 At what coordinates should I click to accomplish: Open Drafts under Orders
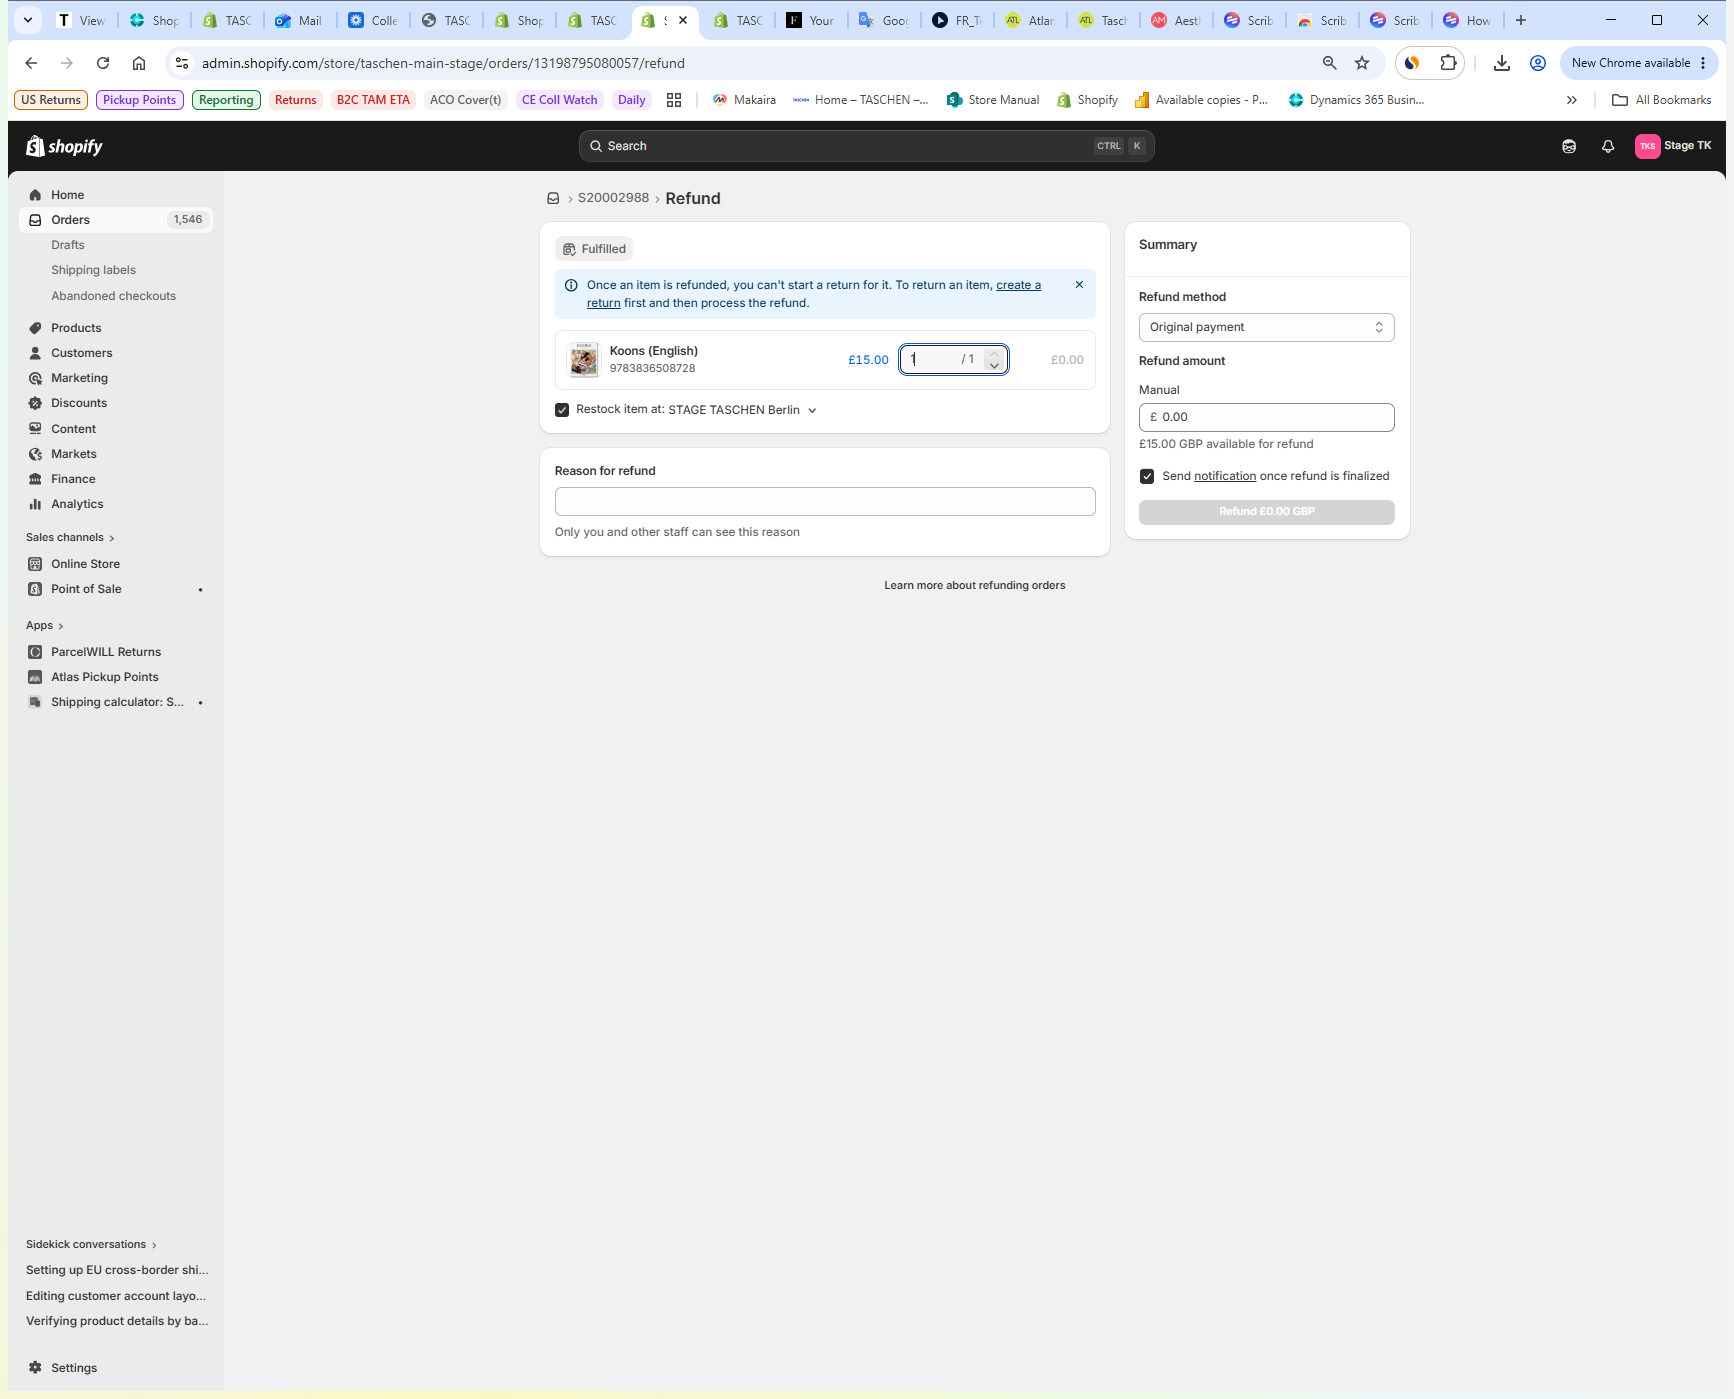(x=68, y=245)
